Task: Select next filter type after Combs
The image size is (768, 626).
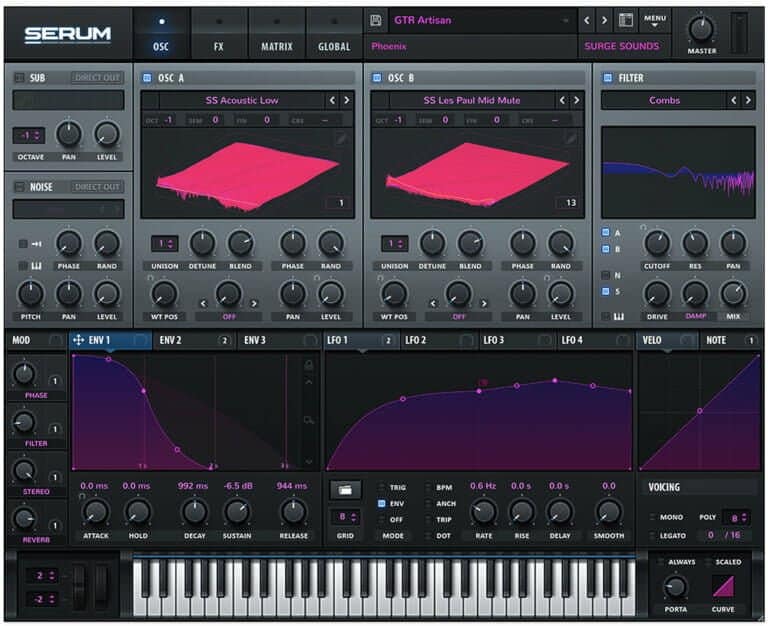Action: coord(748,100)
